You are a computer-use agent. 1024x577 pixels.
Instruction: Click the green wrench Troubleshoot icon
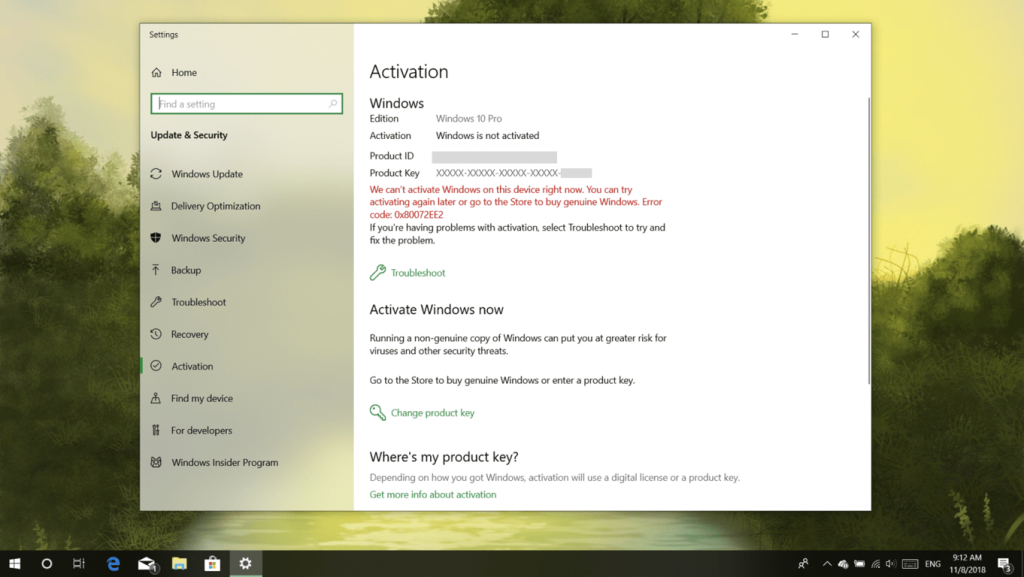pos(377,272)
